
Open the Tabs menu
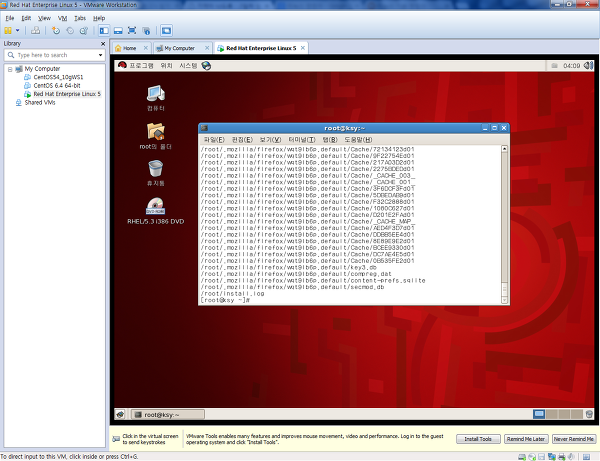click(x=80, y=18)
